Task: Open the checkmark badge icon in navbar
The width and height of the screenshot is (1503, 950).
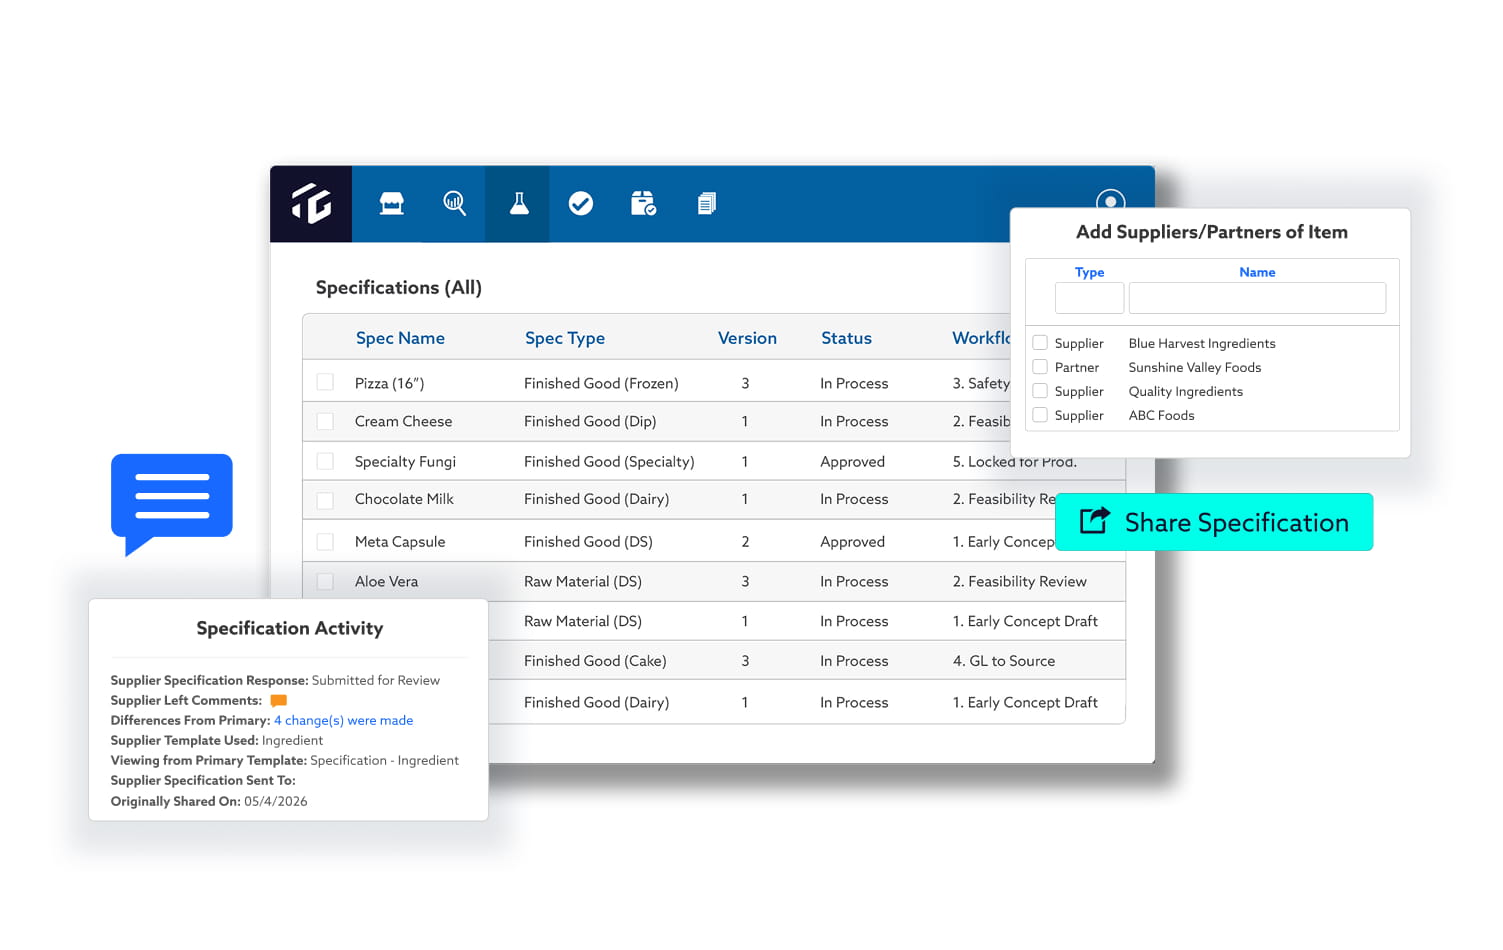Action: 581,204
